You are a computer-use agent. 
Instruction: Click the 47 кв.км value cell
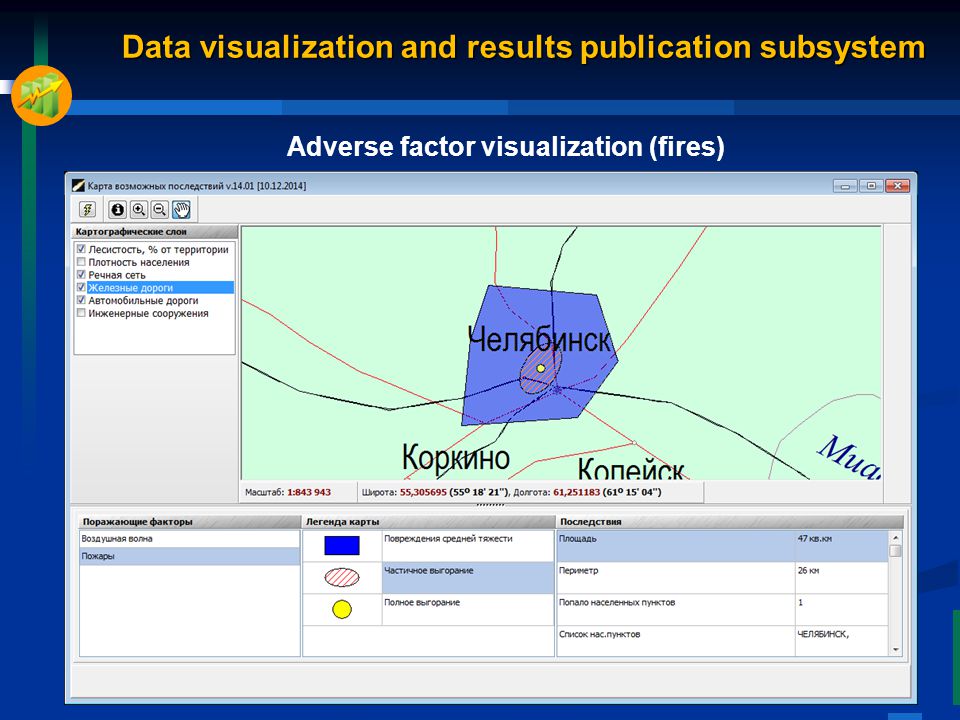[x=841, y=546]
